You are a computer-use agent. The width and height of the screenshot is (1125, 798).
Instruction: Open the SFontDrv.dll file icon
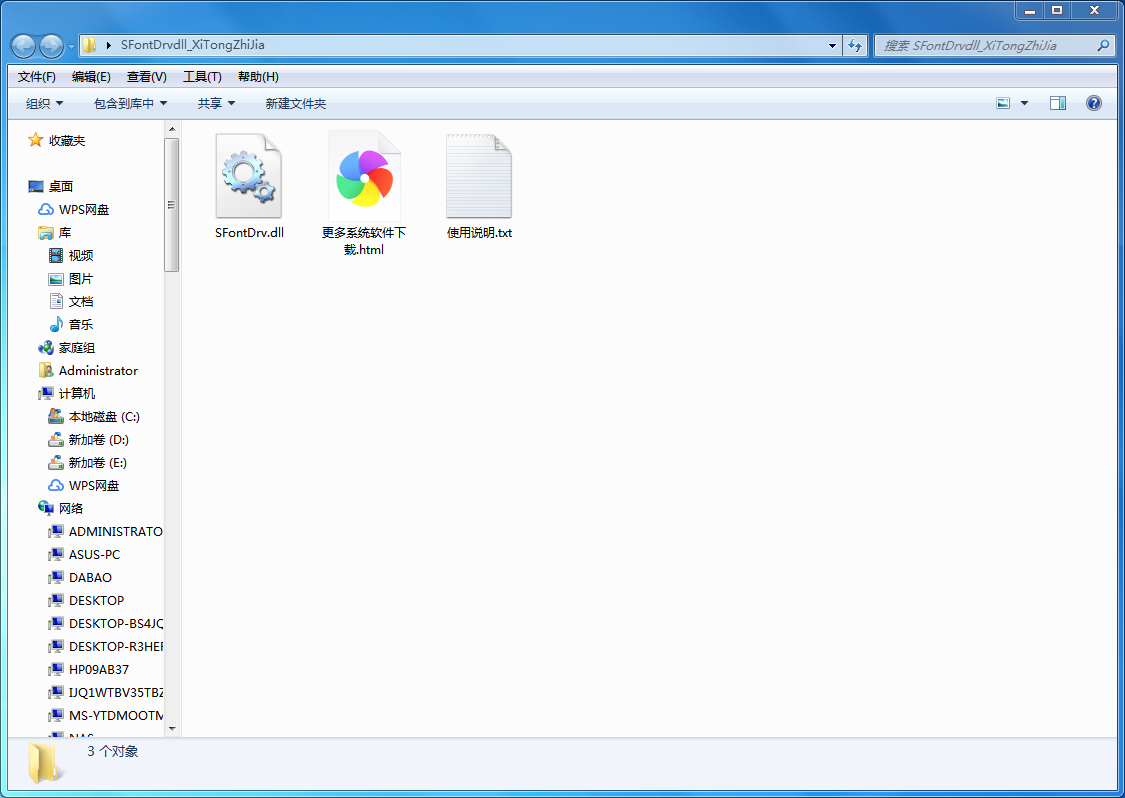pyautogui.click(x=249, y=176)
